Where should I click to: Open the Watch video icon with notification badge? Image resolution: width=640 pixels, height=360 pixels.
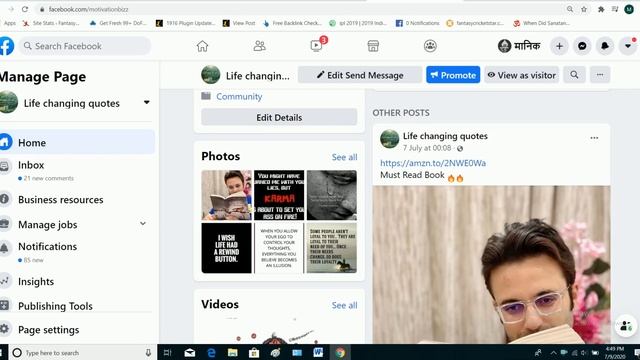point(316,46)
